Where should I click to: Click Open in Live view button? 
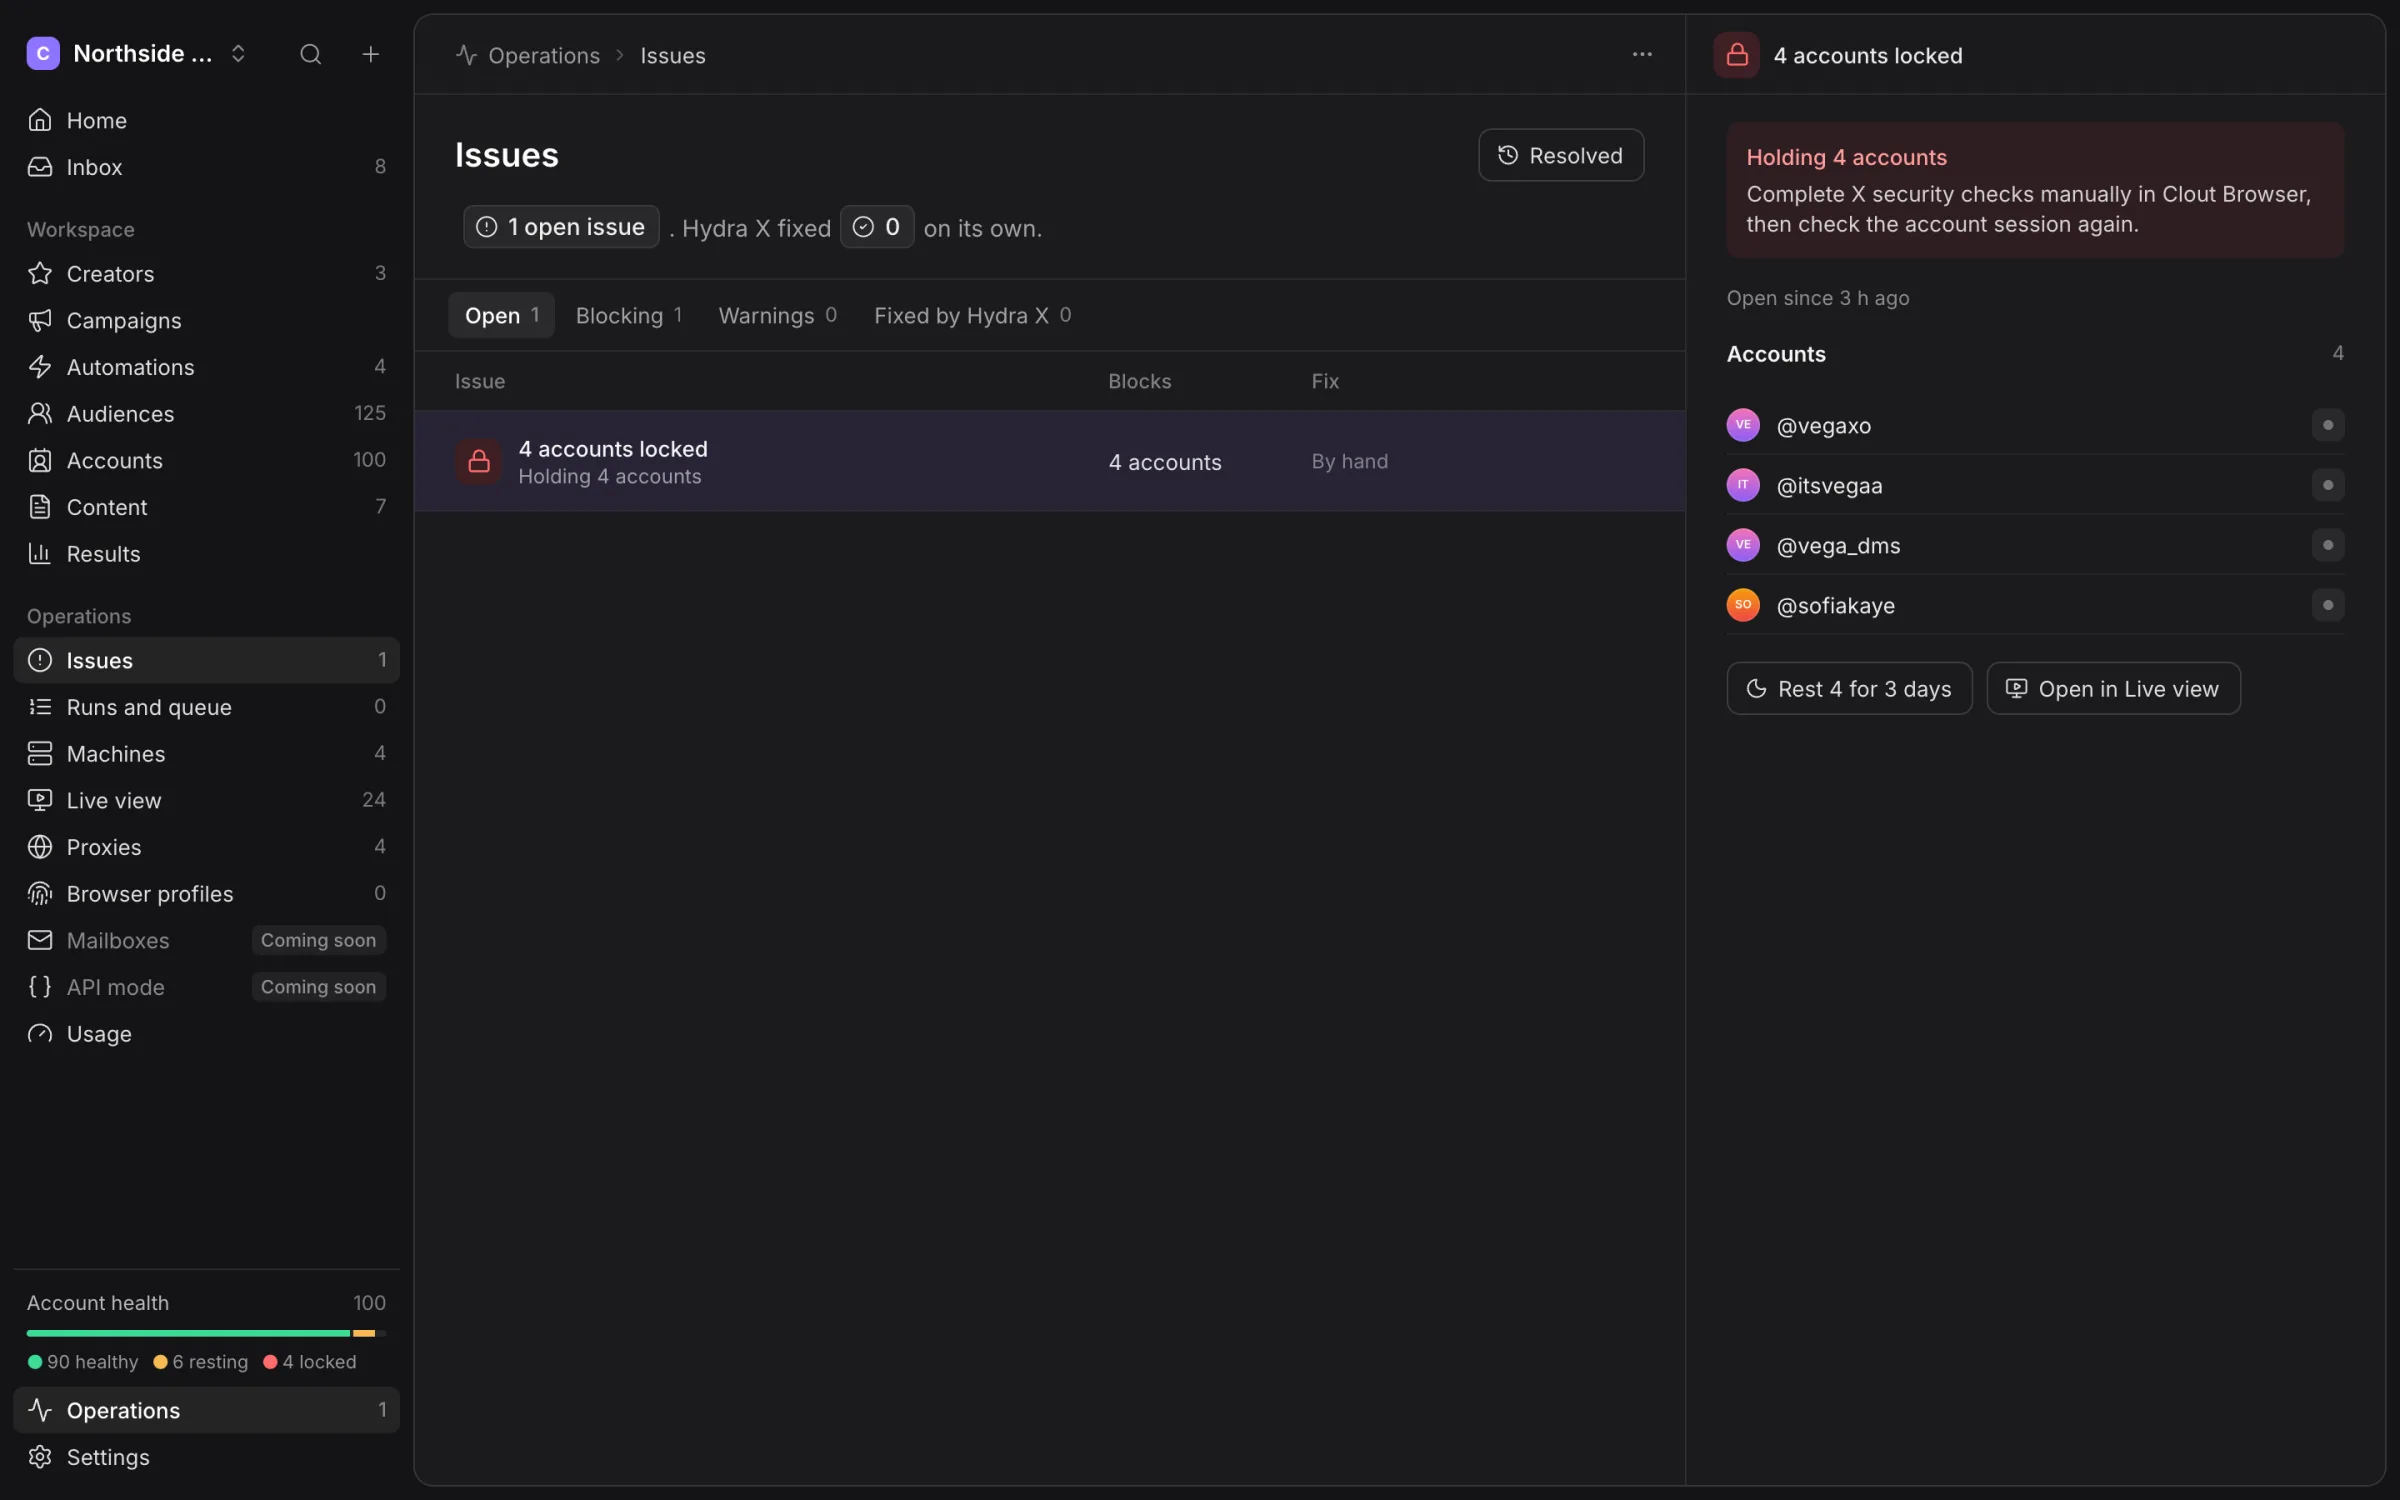(2113, 688)
